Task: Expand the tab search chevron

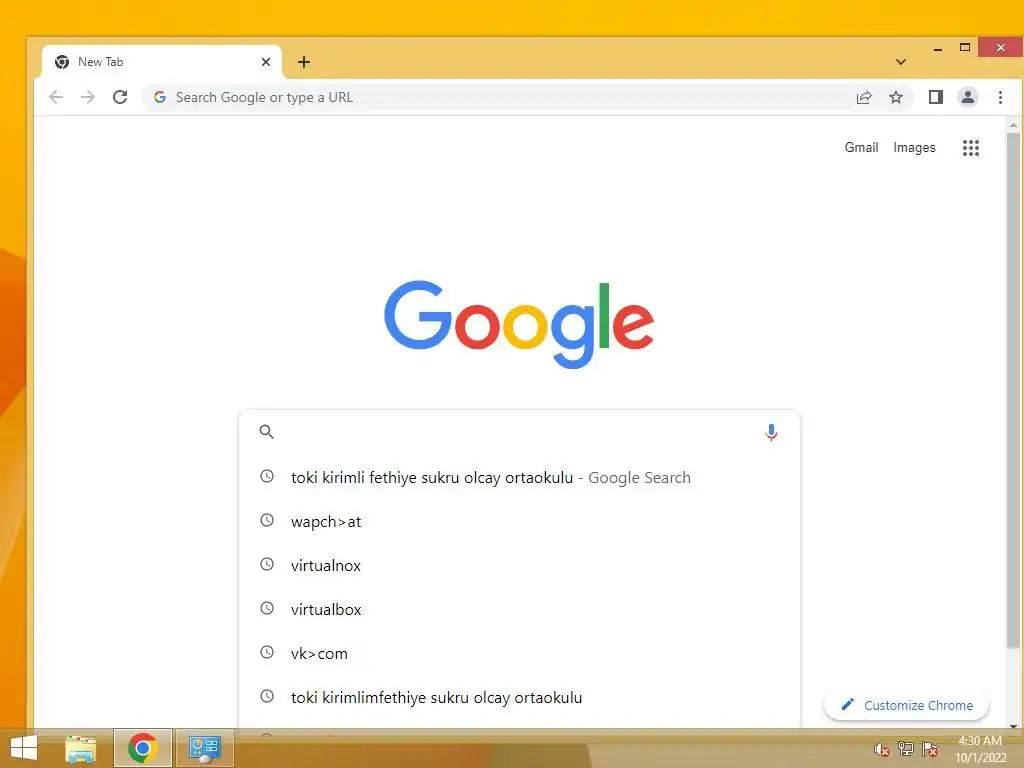Action: 901,62
